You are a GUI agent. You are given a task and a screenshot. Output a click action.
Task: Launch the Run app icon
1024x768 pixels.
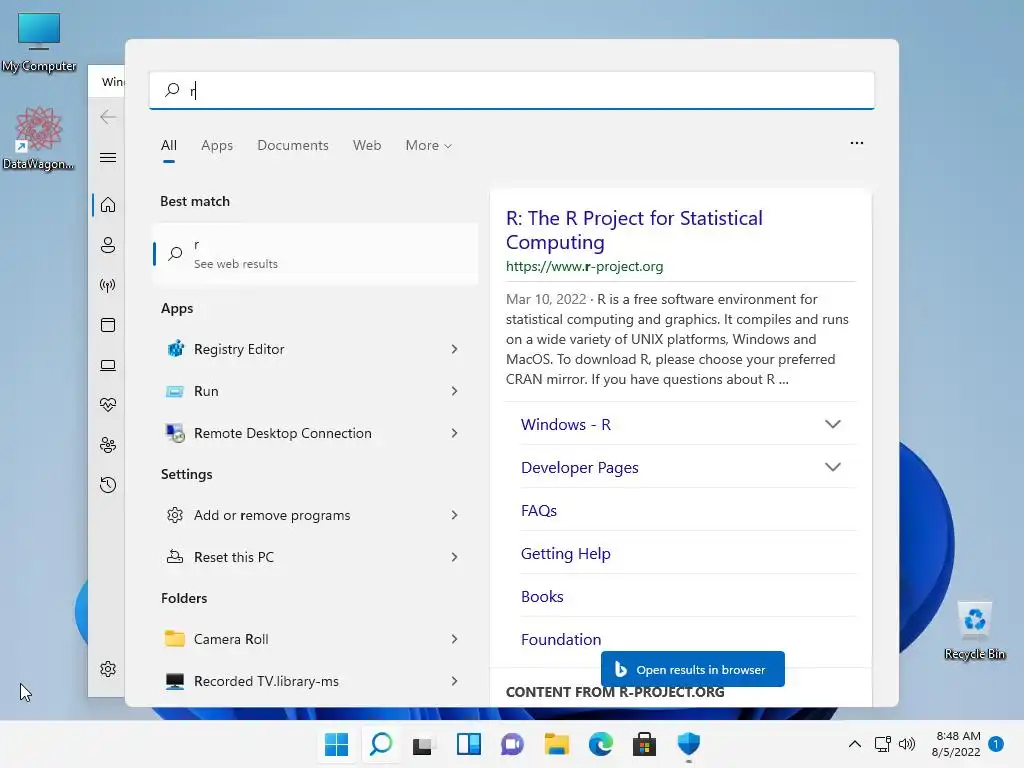[174, 391]
